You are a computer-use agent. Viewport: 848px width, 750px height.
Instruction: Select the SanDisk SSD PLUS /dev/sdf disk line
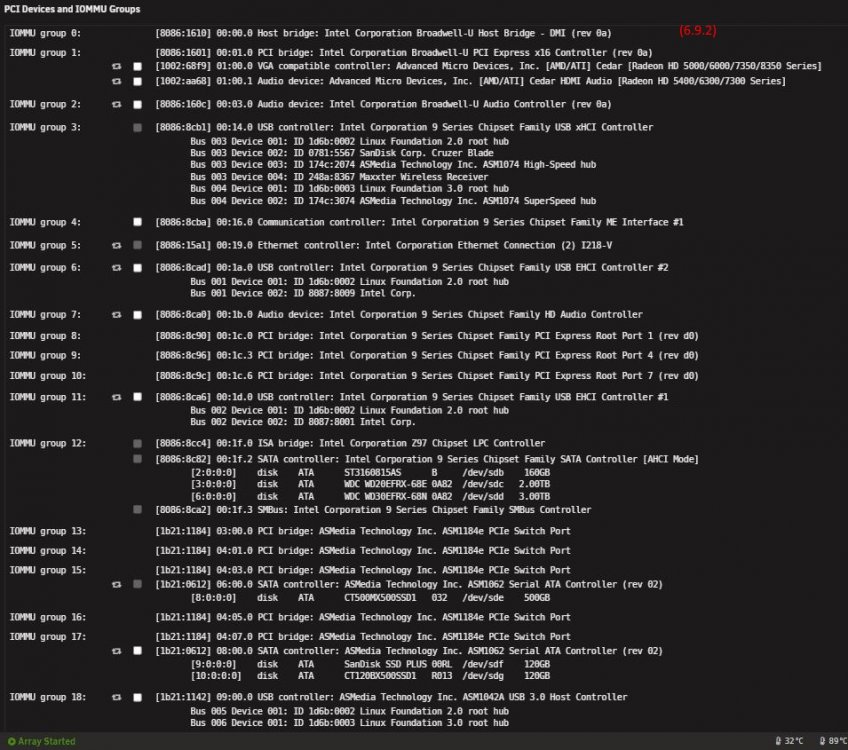370,665
